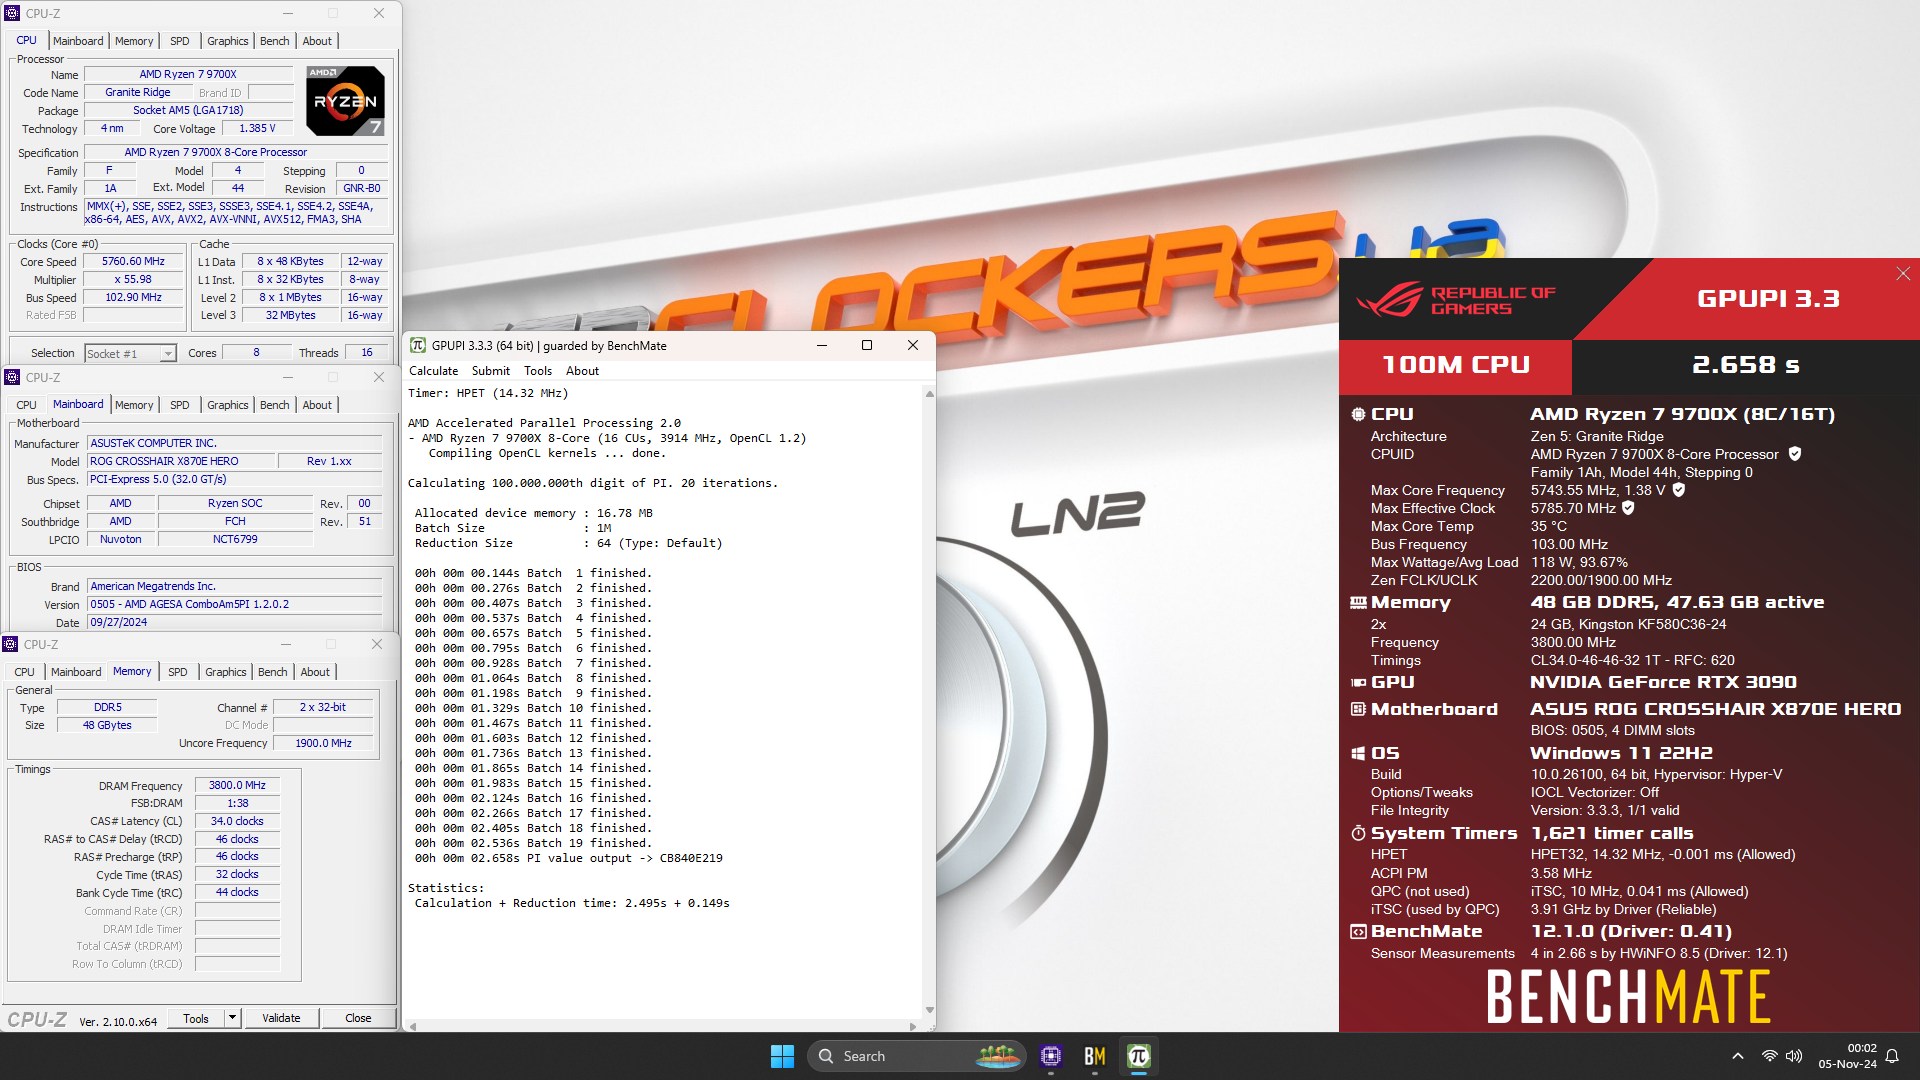Click the GPUPI vertical scrollbar down arrow

(x=929, y=1010)
